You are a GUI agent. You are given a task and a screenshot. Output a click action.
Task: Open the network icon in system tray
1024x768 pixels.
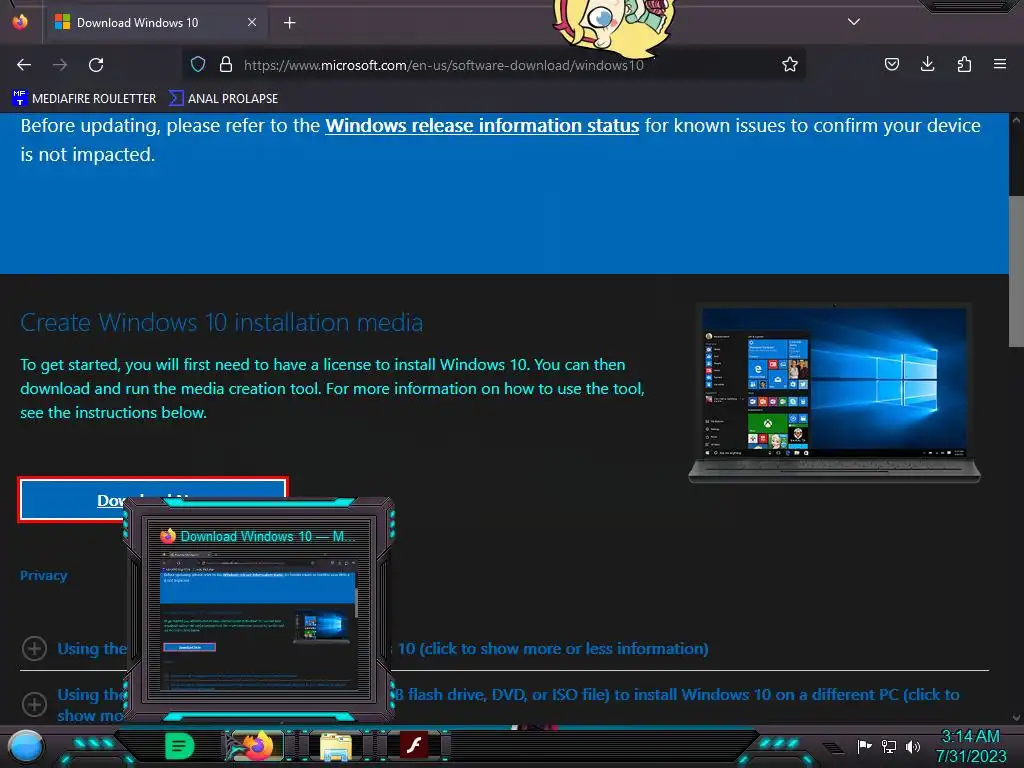tap(888, 746)
